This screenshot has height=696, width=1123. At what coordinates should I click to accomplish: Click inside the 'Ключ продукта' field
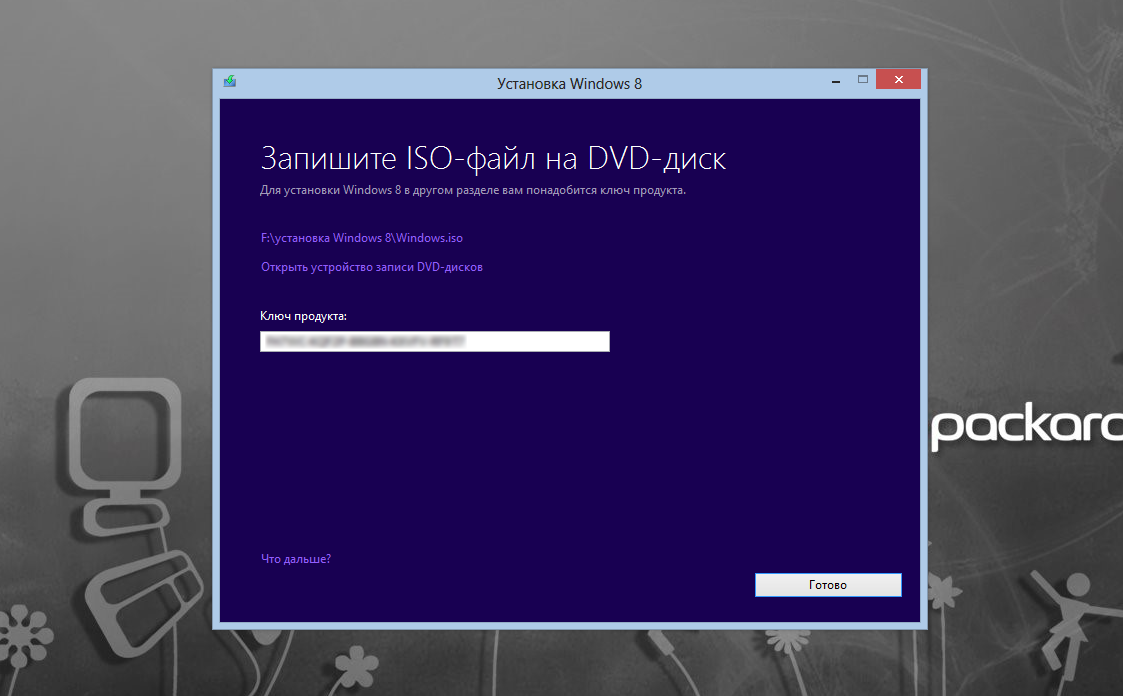click(x=435, y=342)
